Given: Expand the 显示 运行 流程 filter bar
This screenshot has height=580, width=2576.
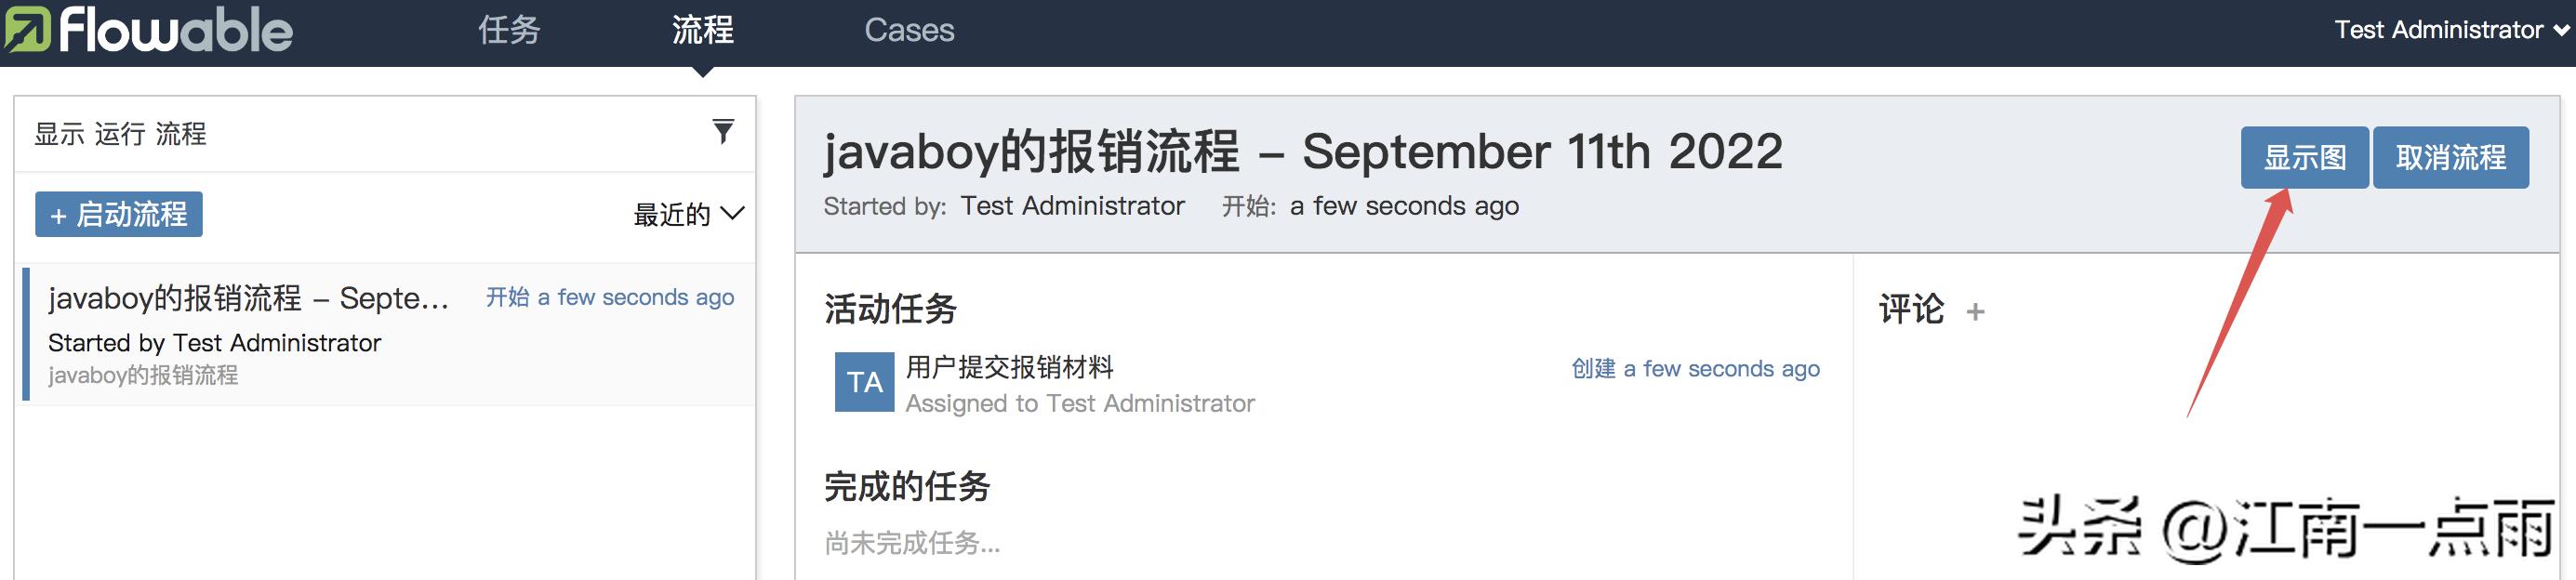Looking at the screenshot, I should (385, 134).
